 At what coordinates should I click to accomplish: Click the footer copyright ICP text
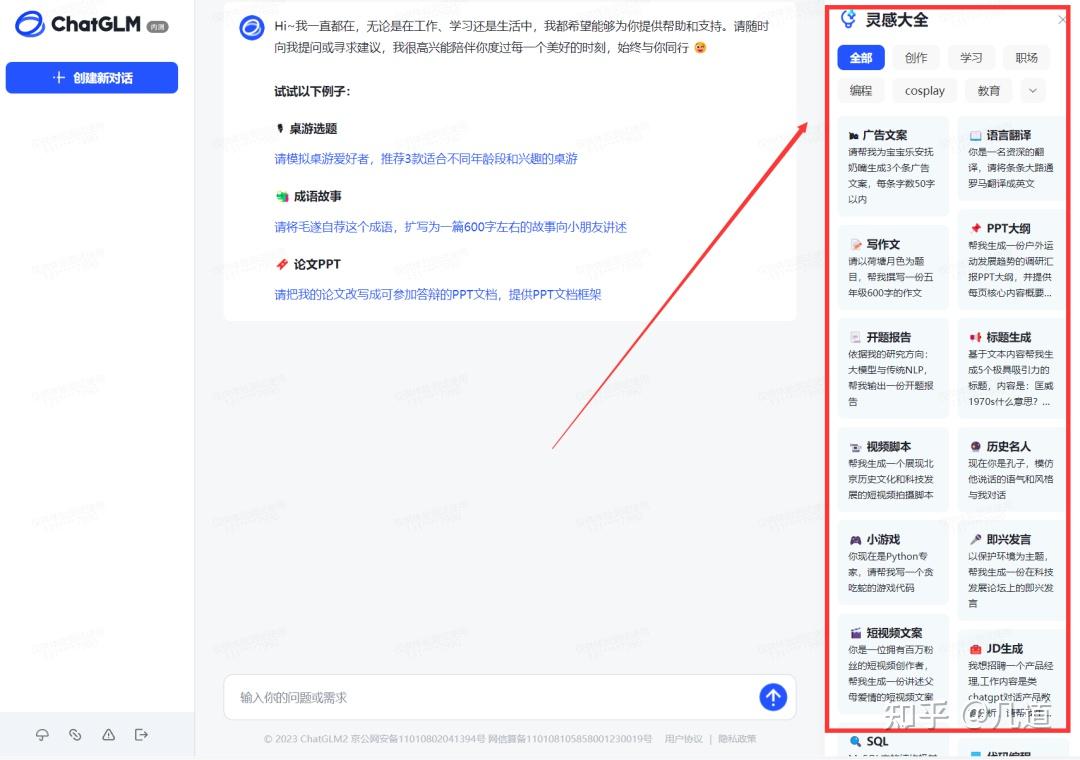click(x=457, y=739)
